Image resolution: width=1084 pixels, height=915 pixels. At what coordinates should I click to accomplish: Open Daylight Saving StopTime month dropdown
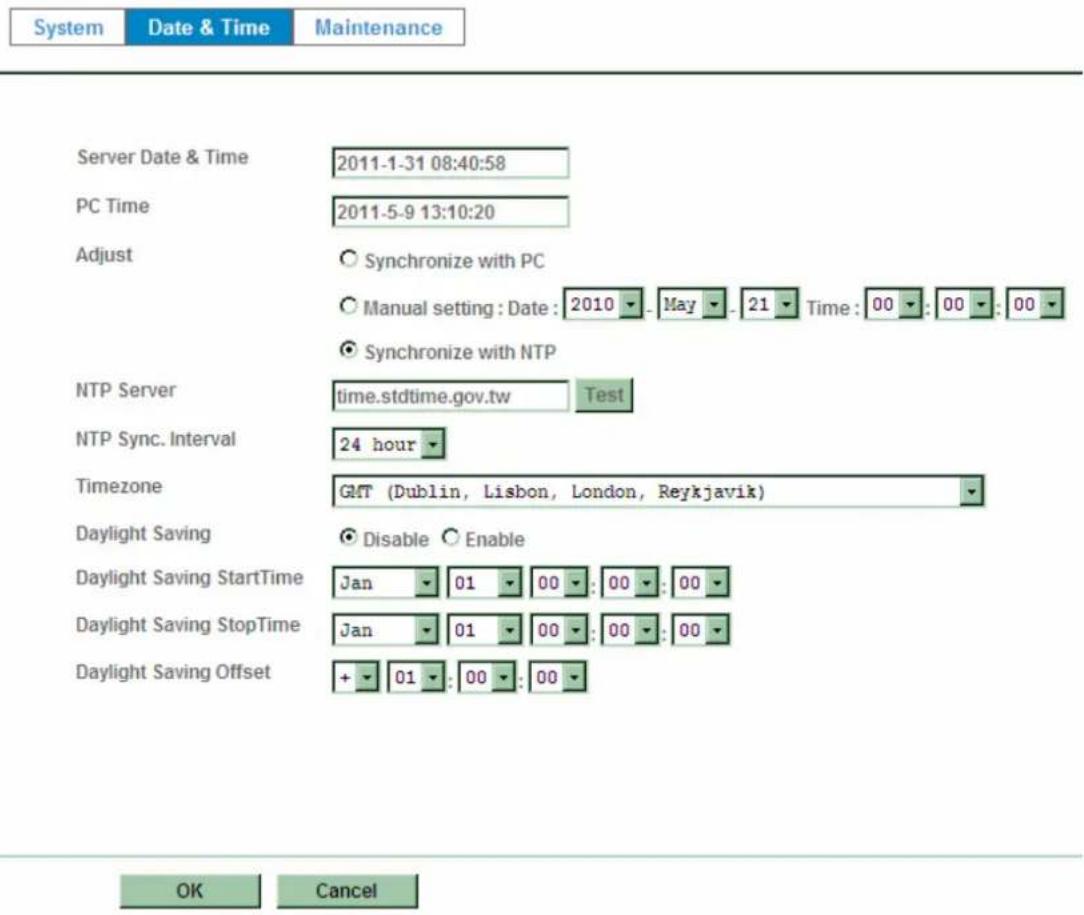385,630
